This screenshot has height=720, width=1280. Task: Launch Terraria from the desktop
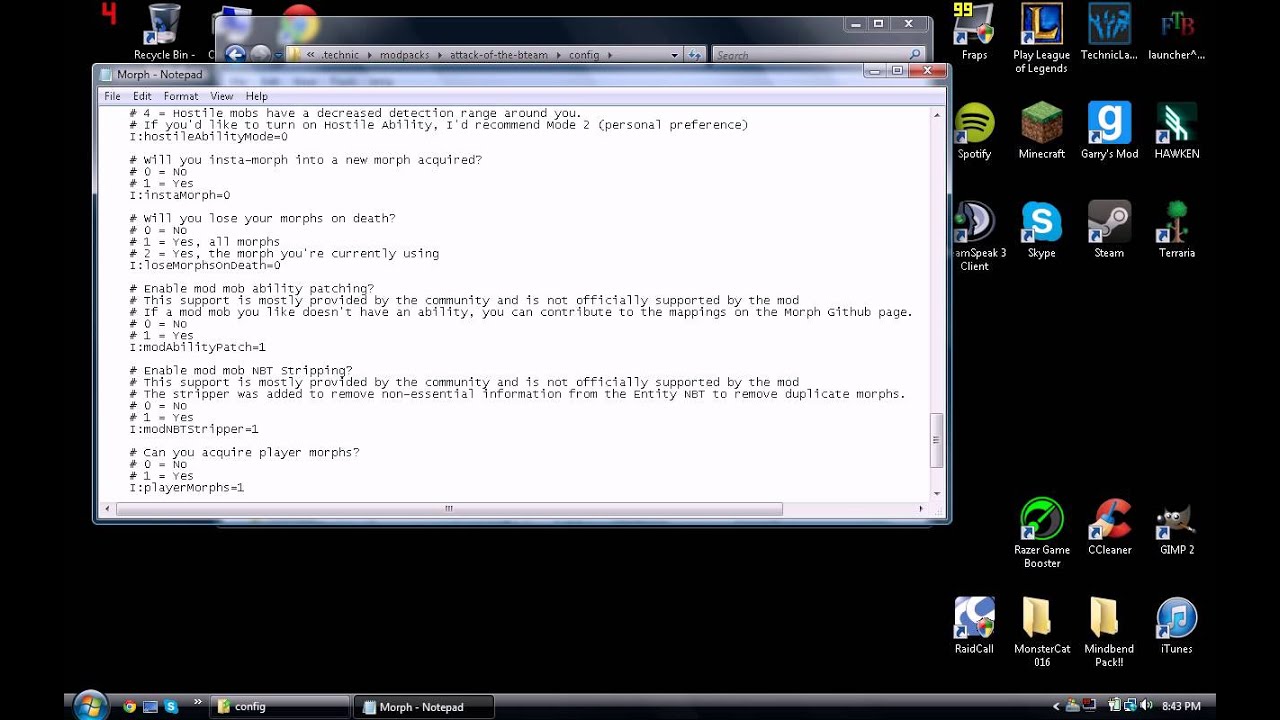pos(1177,230)
